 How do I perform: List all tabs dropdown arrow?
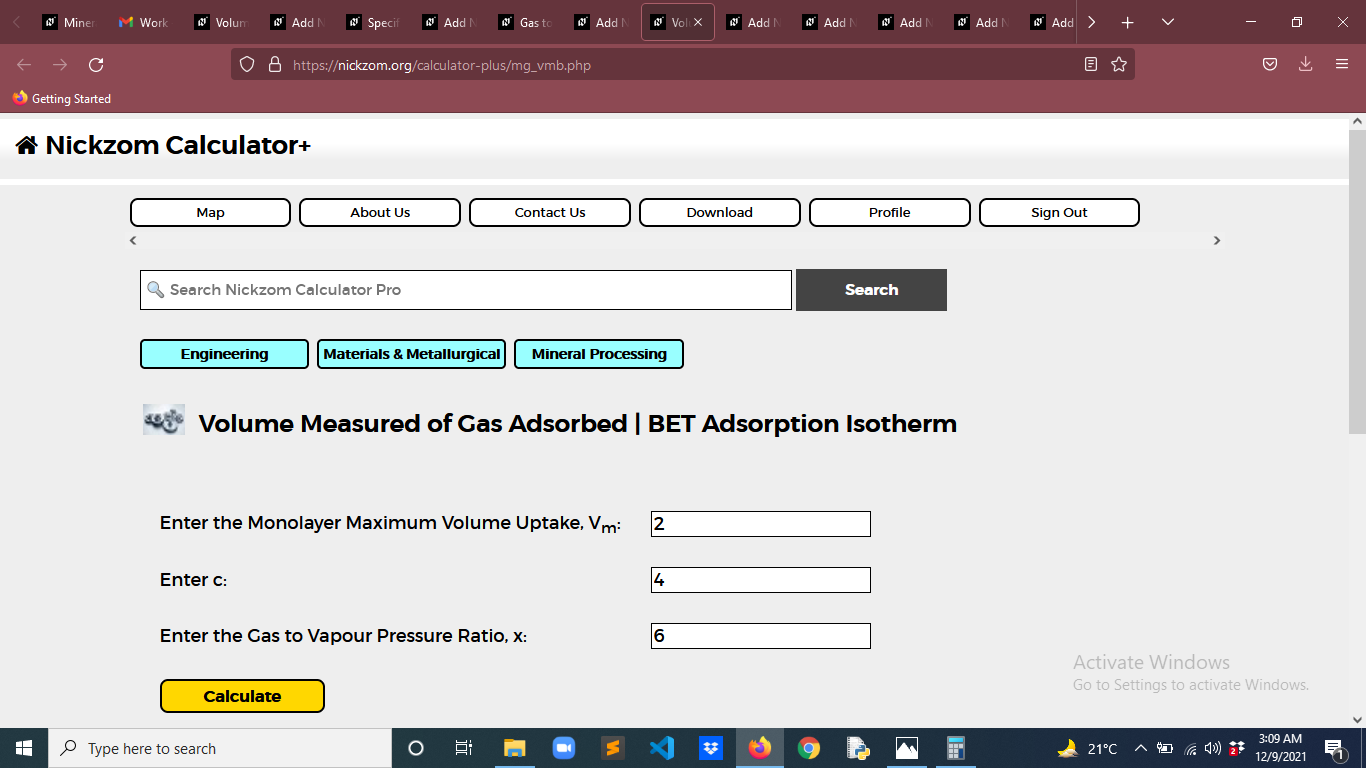click(1167, 22)
